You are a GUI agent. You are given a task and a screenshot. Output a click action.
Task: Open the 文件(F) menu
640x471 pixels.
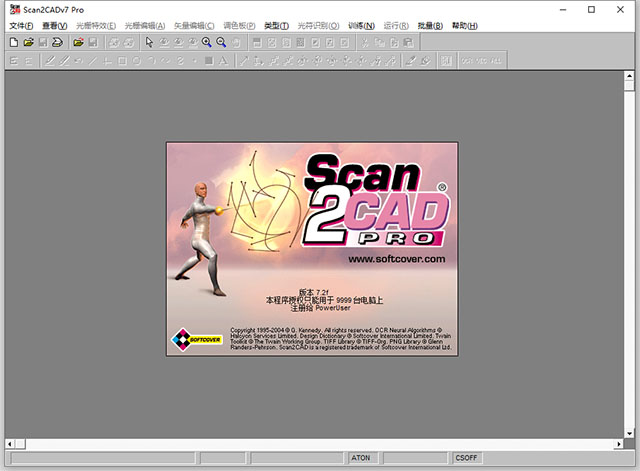(21, 25)
